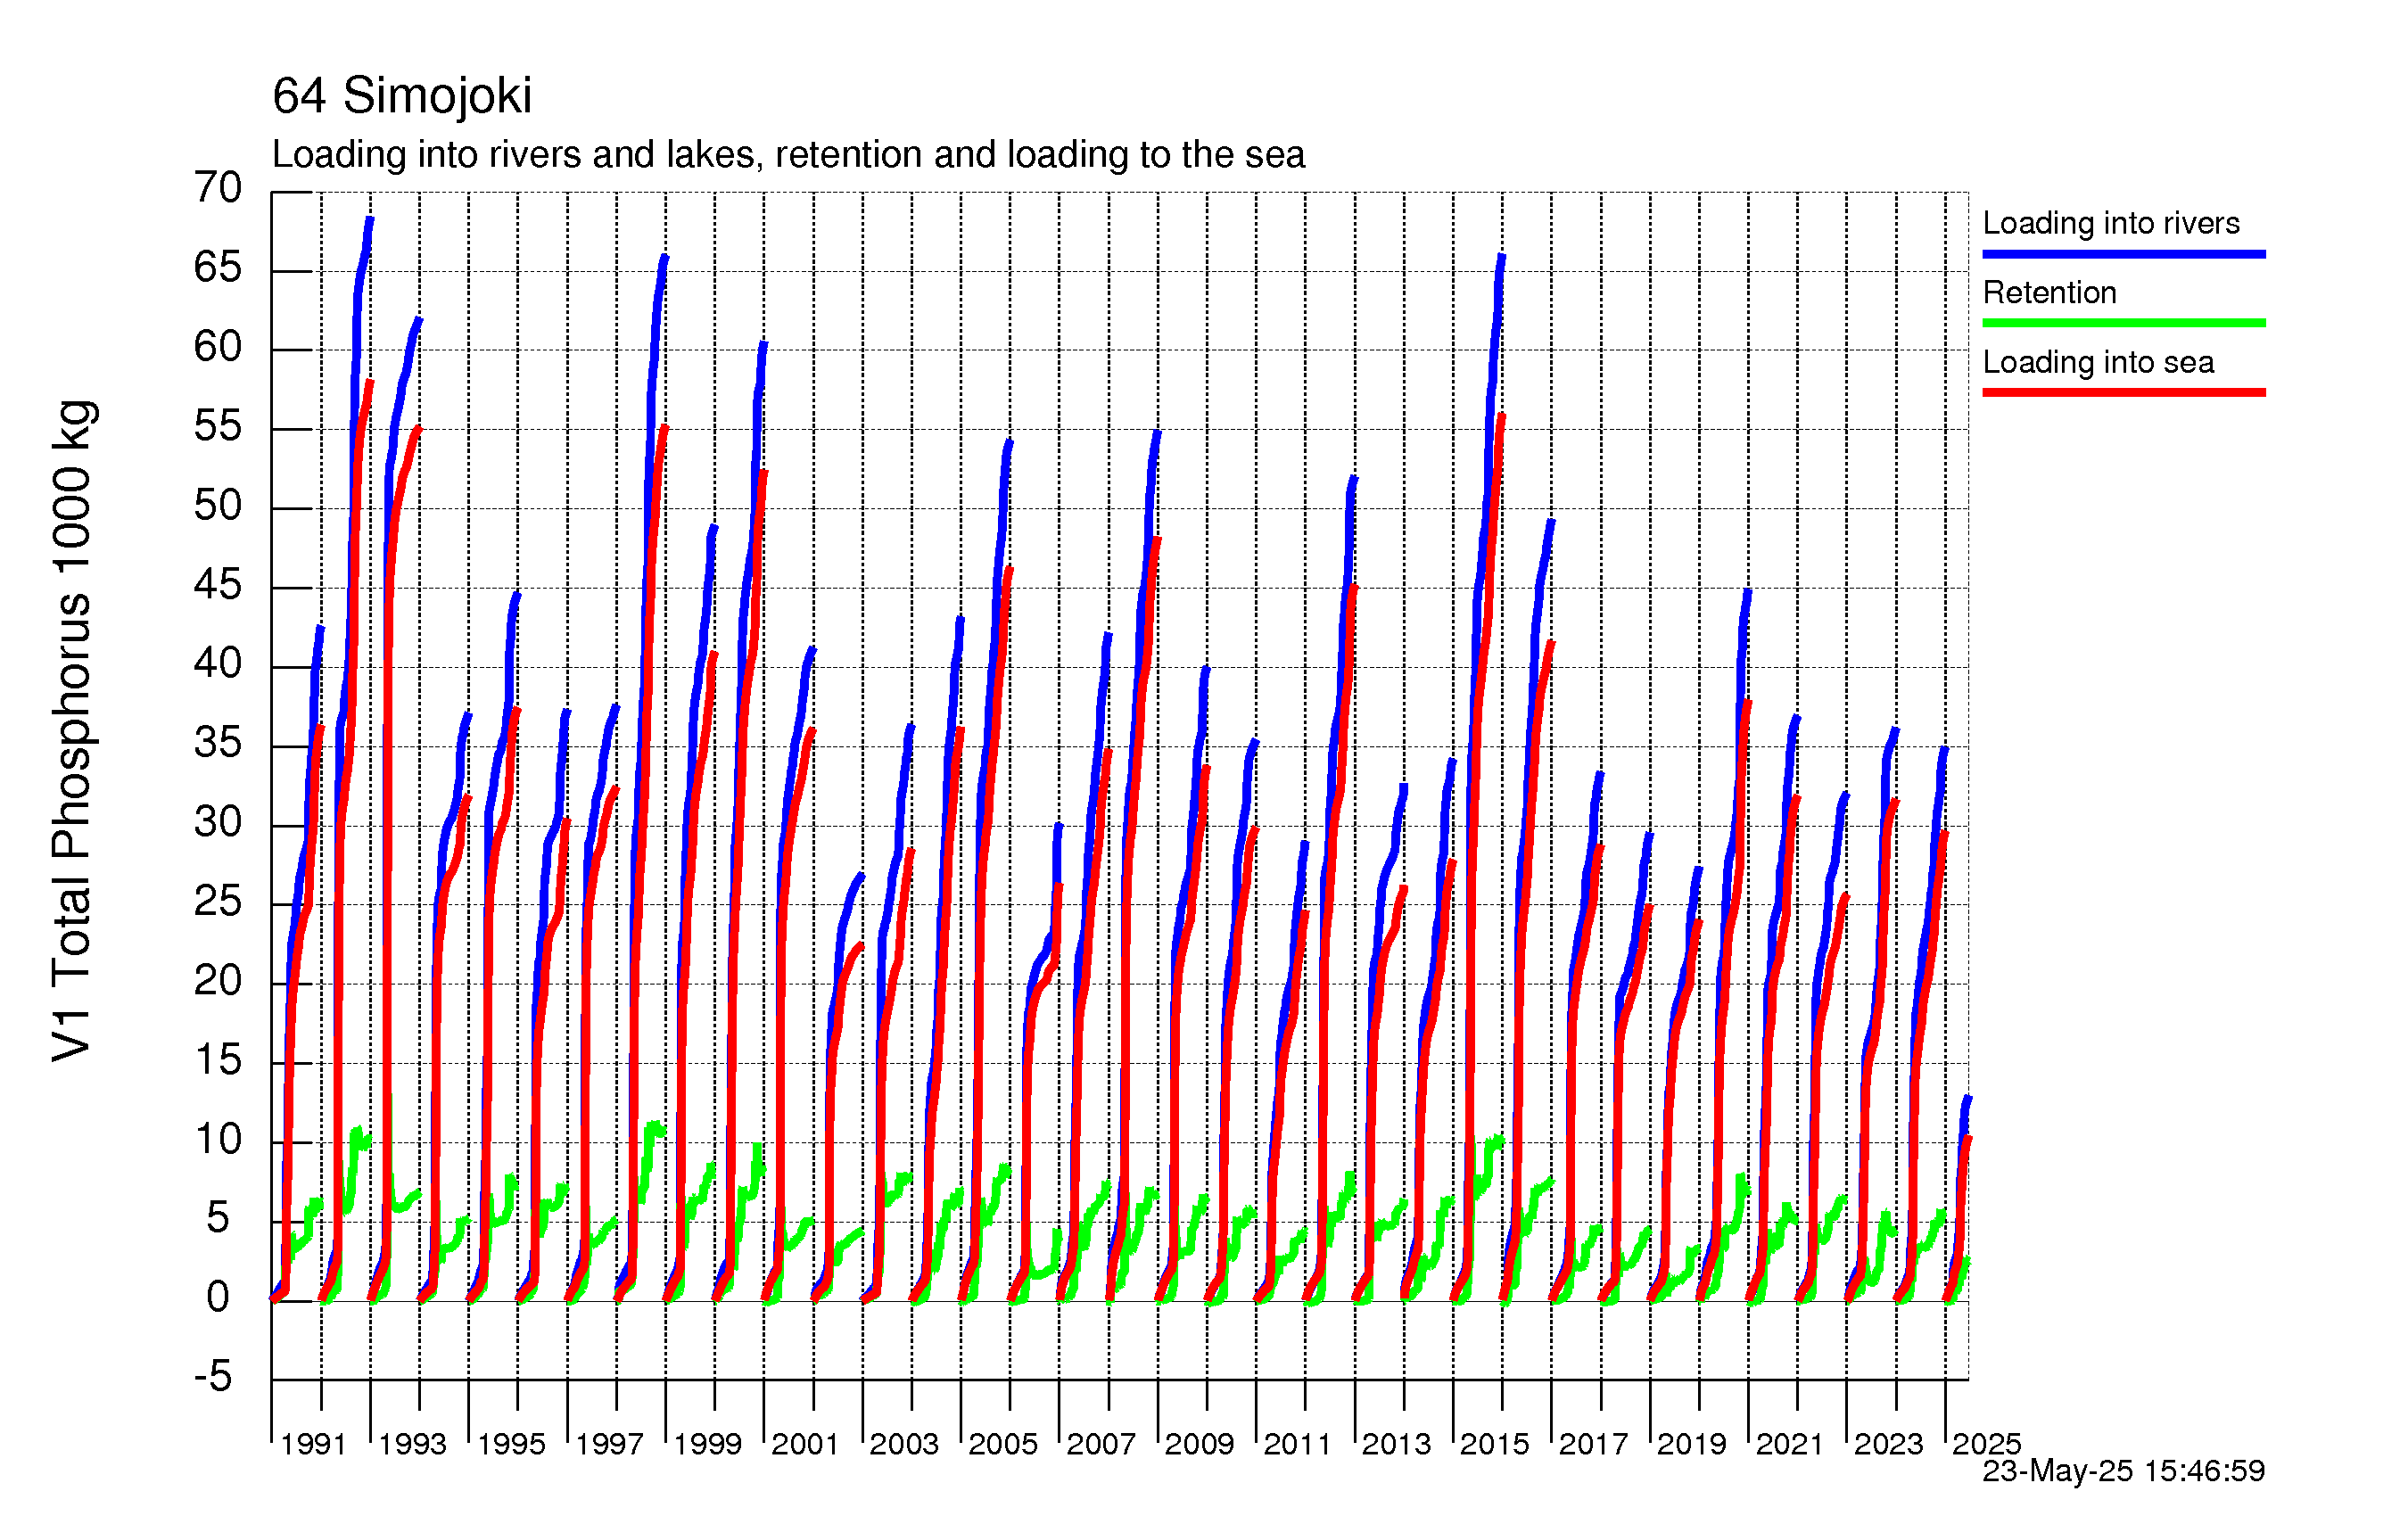Click the 'Loading into rivers' legend label
This screenshot has width=2408, height=1516.
pyautogui.click(x=2111, y=223)
